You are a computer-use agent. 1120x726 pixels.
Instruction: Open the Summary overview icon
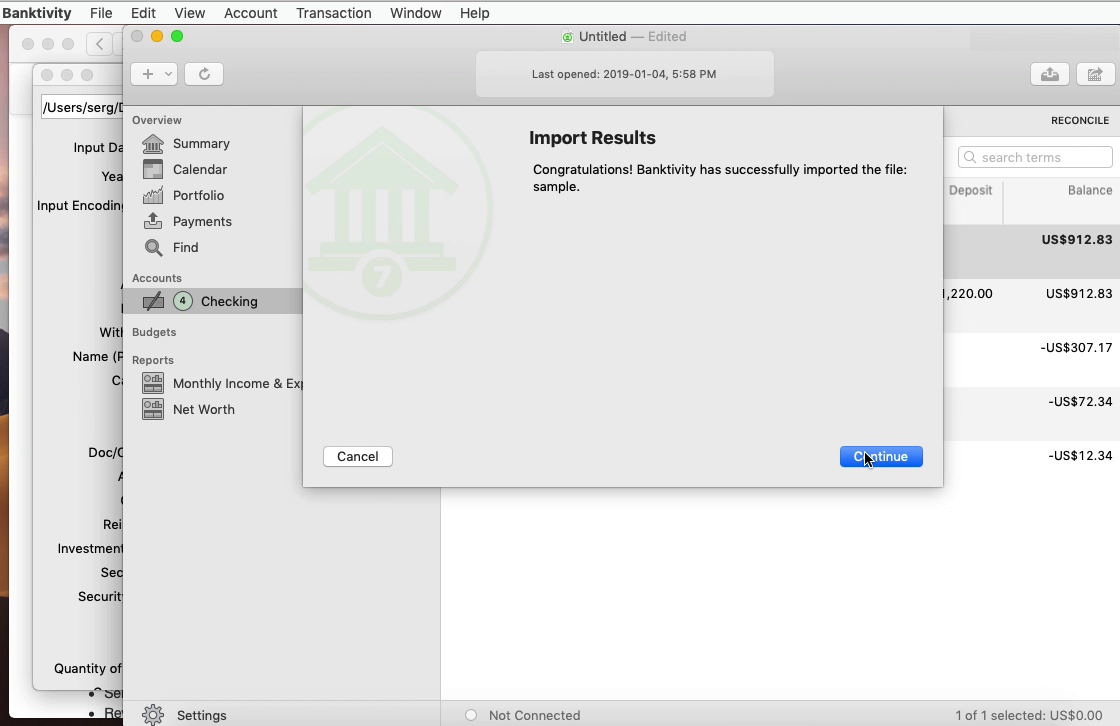[x=153, y=144]
